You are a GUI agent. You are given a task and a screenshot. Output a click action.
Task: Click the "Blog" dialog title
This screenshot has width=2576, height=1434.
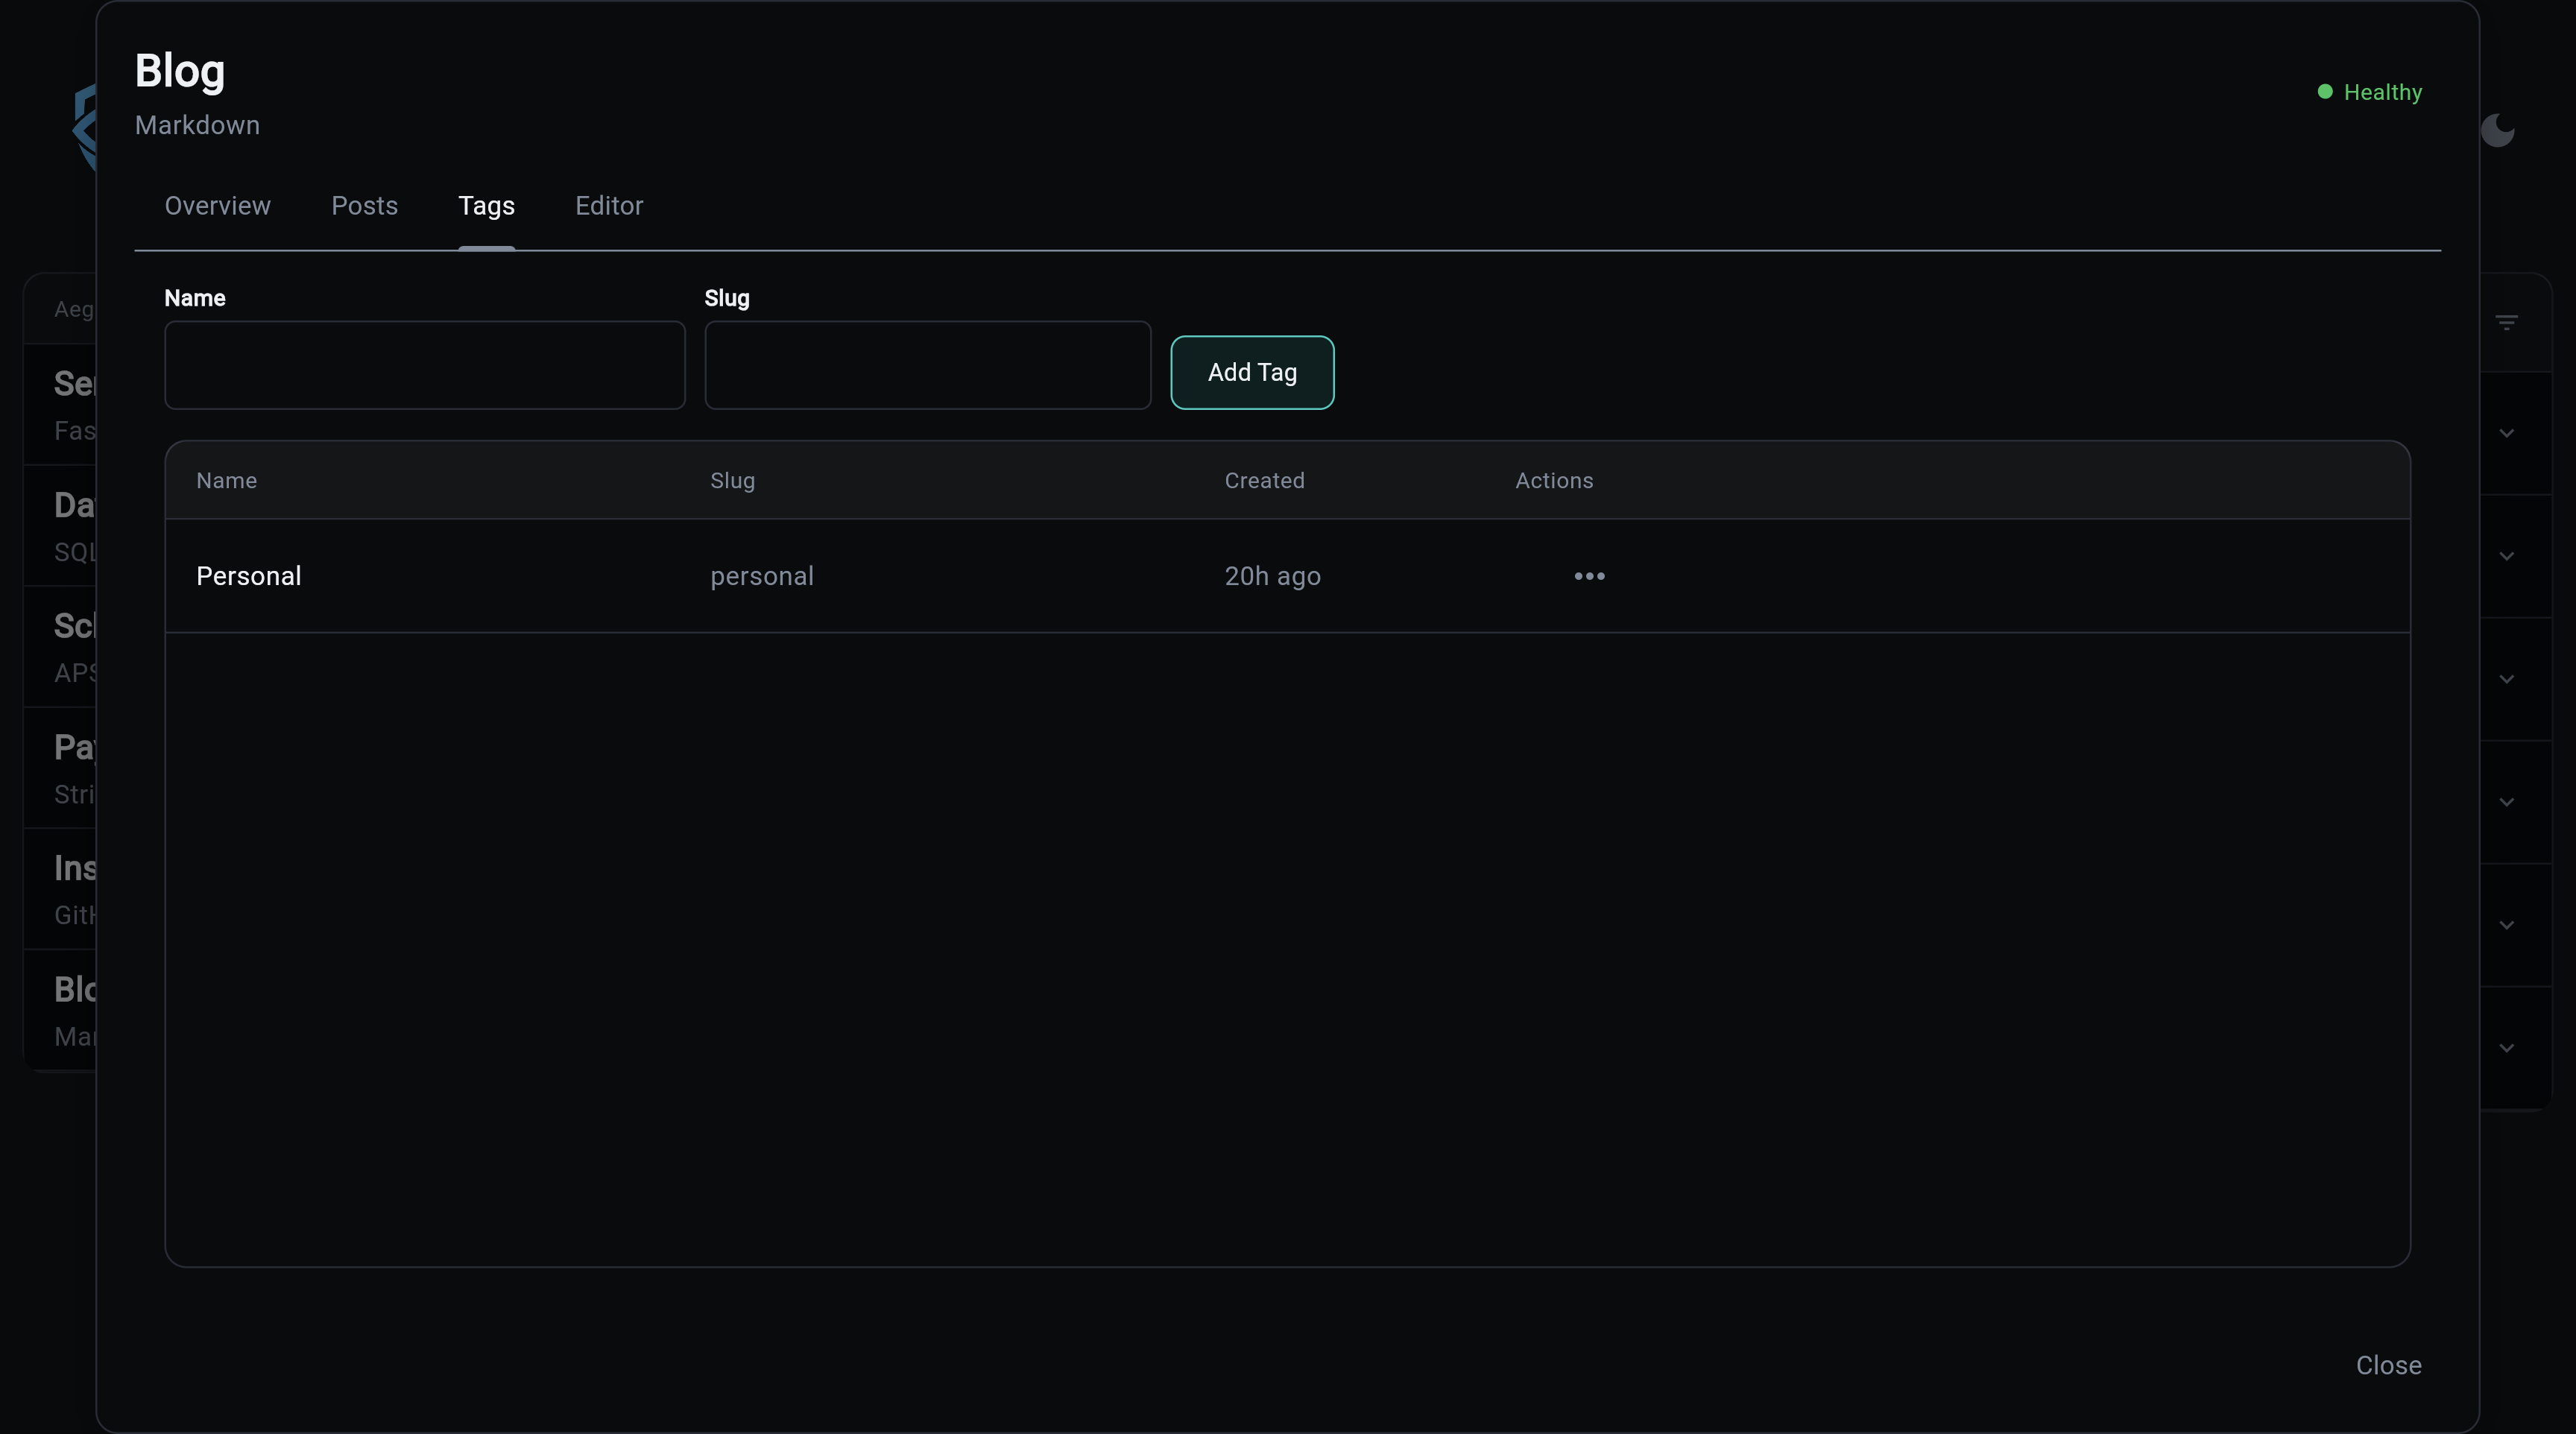pyautogui.click(x=180, y=71)
